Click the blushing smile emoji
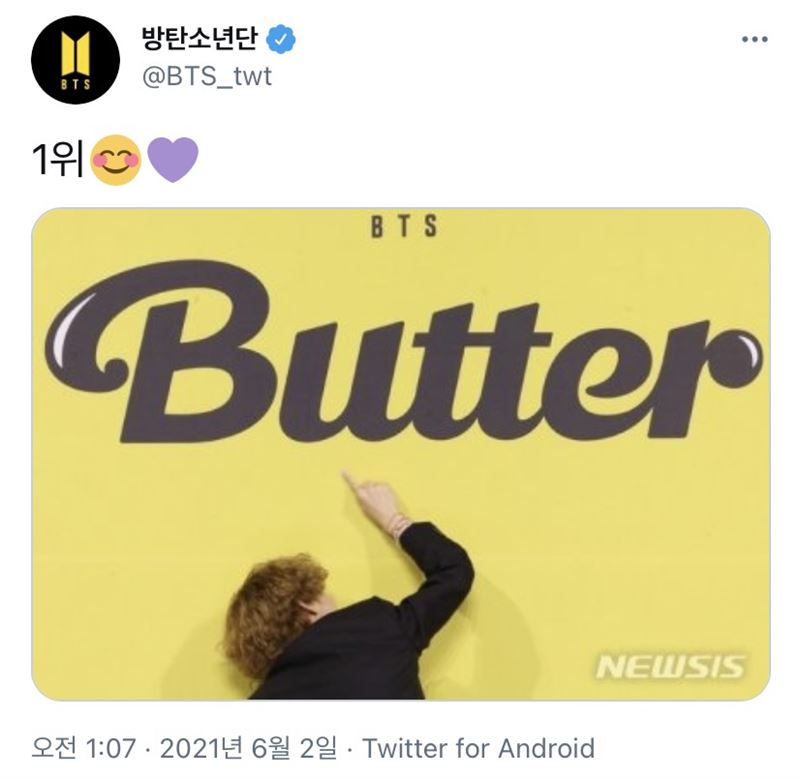The image size is (800, 779). pyautogui.click(x=116, y=160)
